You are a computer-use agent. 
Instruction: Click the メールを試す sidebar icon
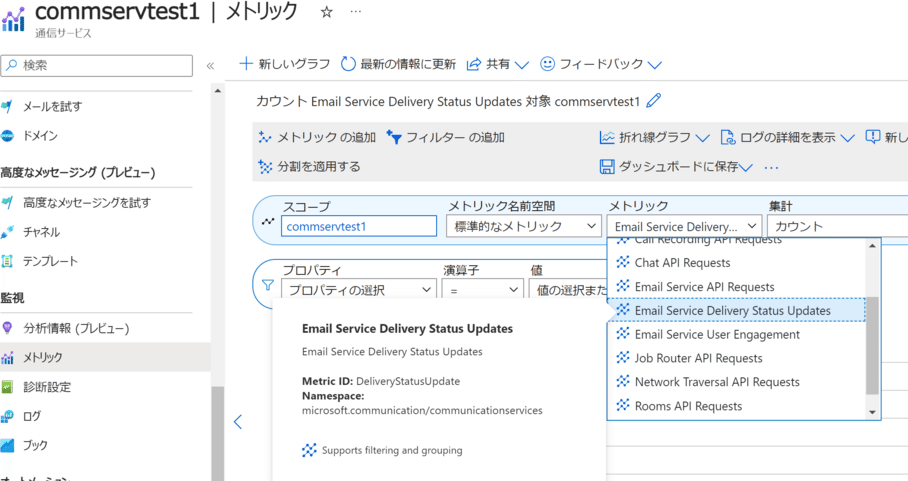point(7,107)
